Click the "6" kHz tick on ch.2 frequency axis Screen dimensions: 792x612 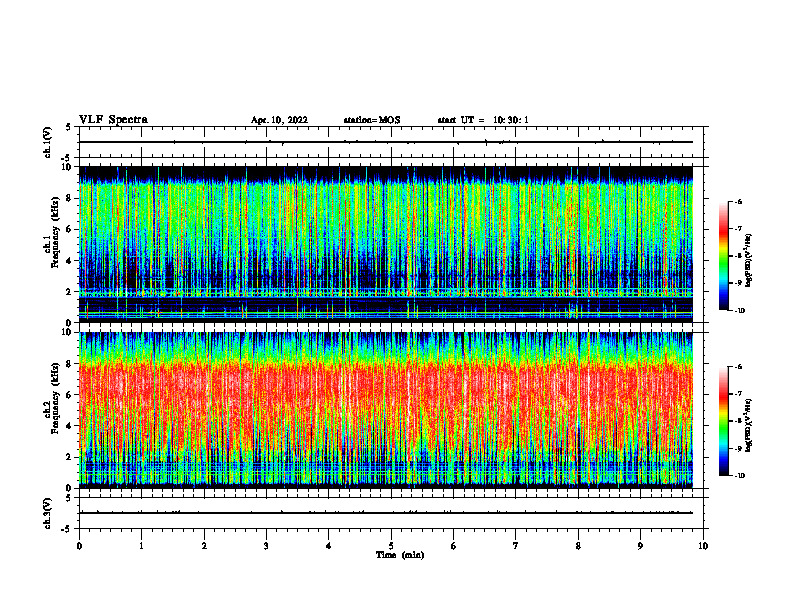70,395
